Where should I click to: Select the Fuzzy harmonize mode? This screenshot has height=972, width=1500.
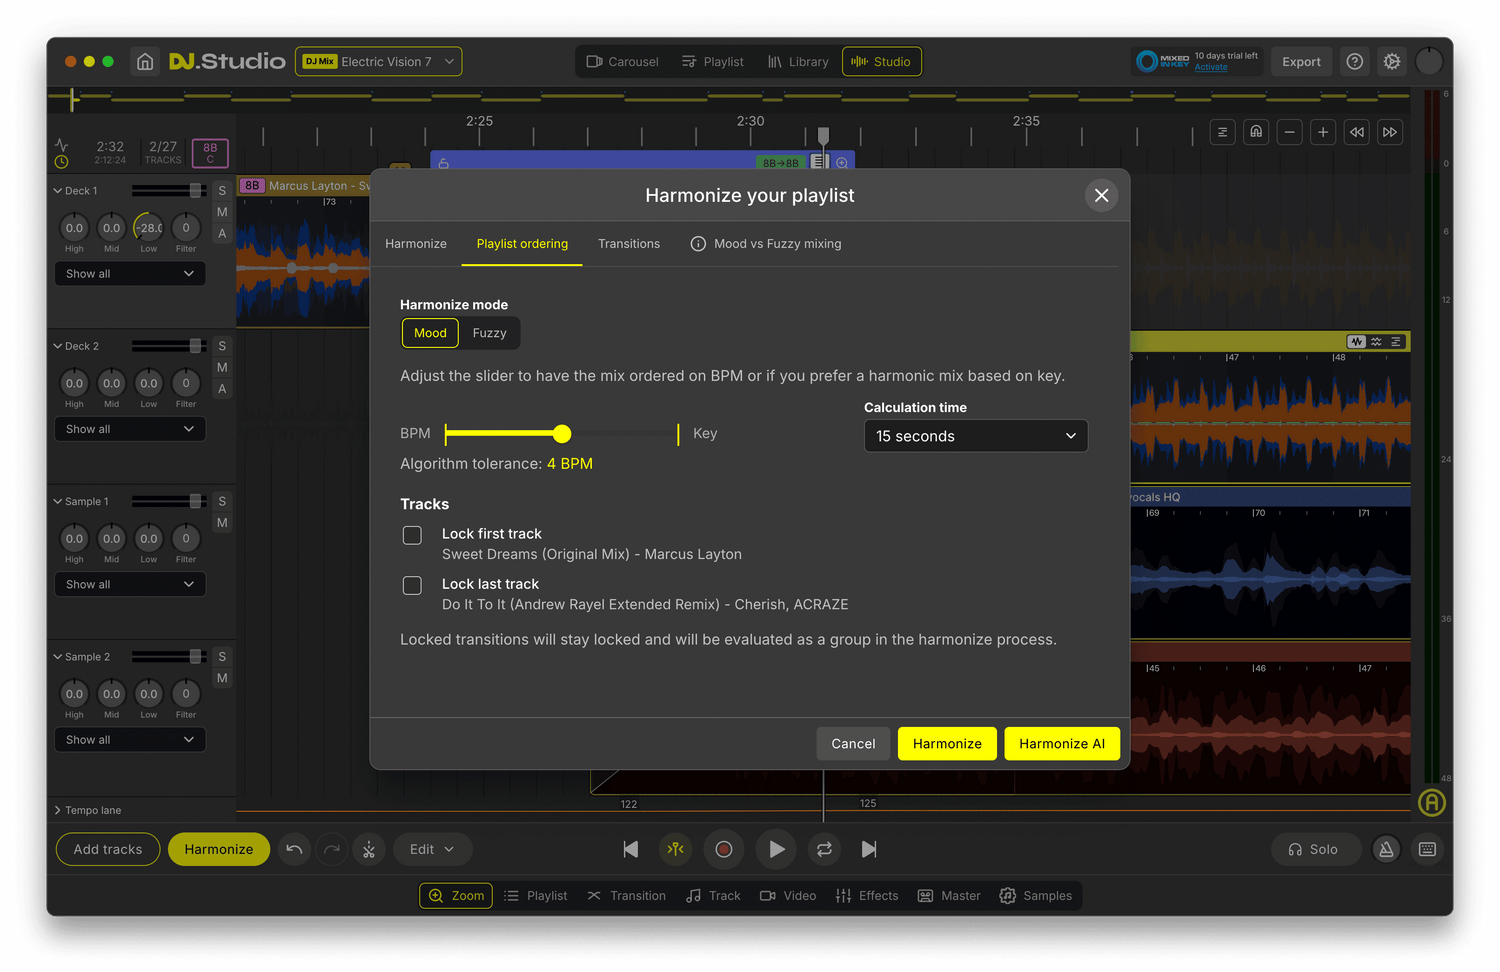tap(489, 333)
